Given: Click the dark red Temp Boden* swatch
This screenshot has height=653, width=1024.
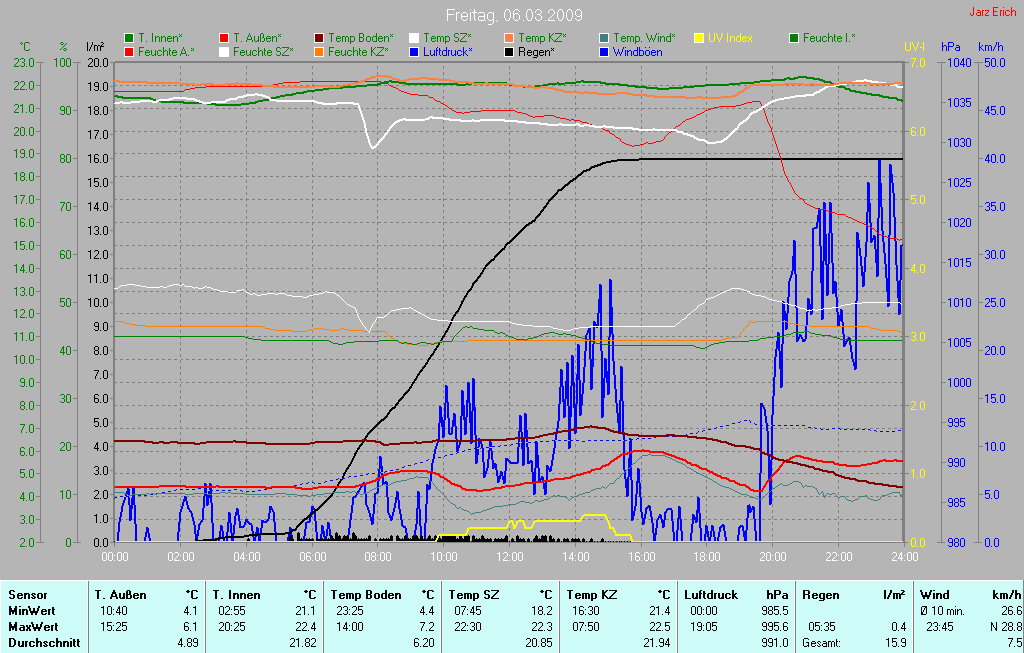Looking at the screenshot, I should point(319,38).
